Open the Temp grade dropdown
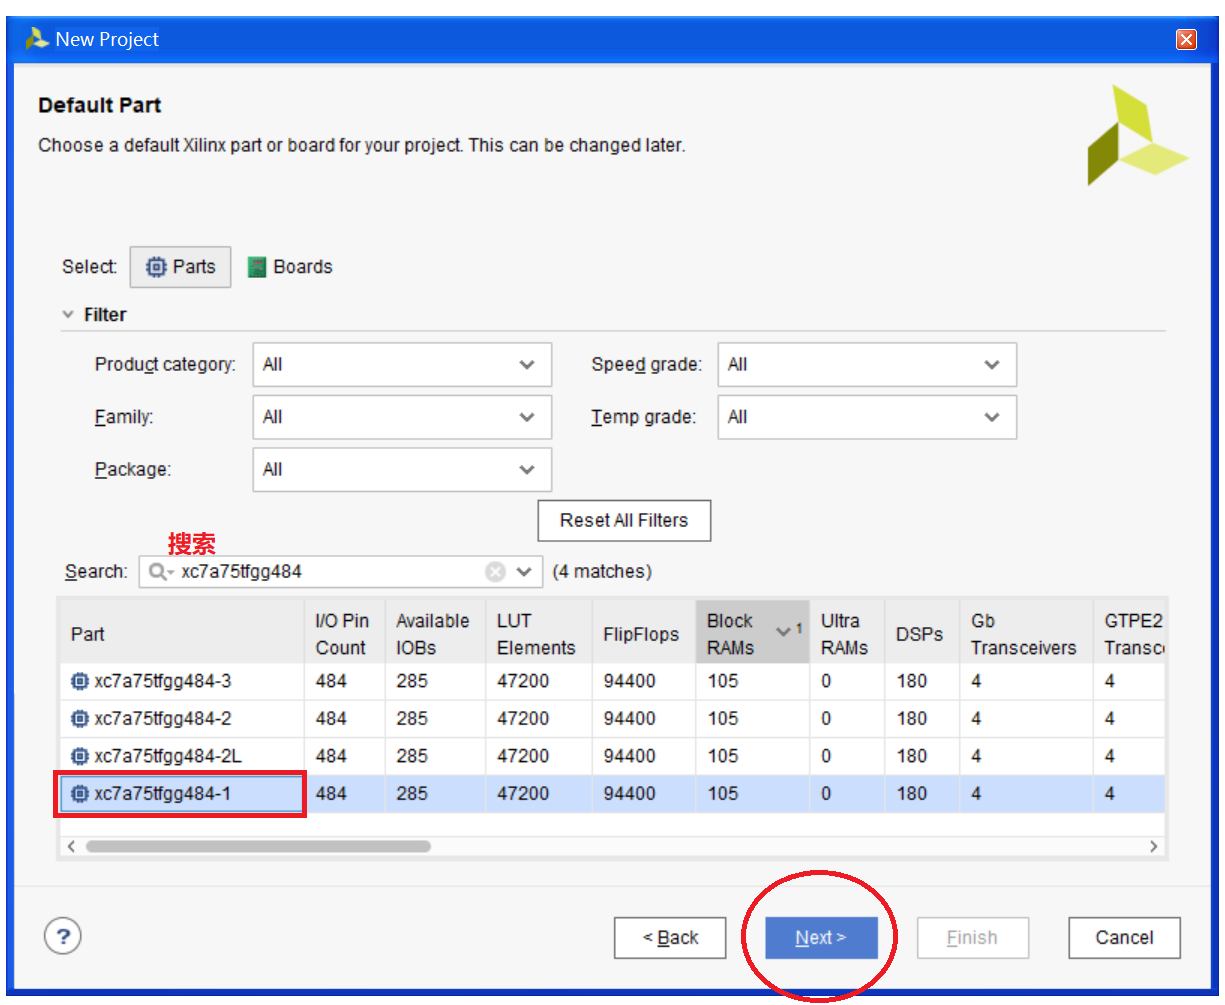The image size is (1225, 1005). (867, 417)
